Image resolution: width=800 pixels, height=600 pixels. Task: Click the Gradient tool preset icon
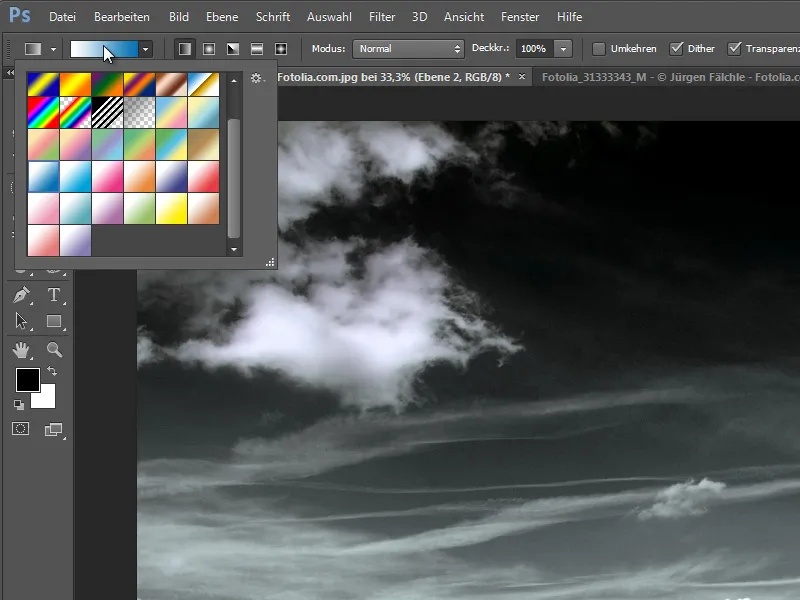coord(33,49)
